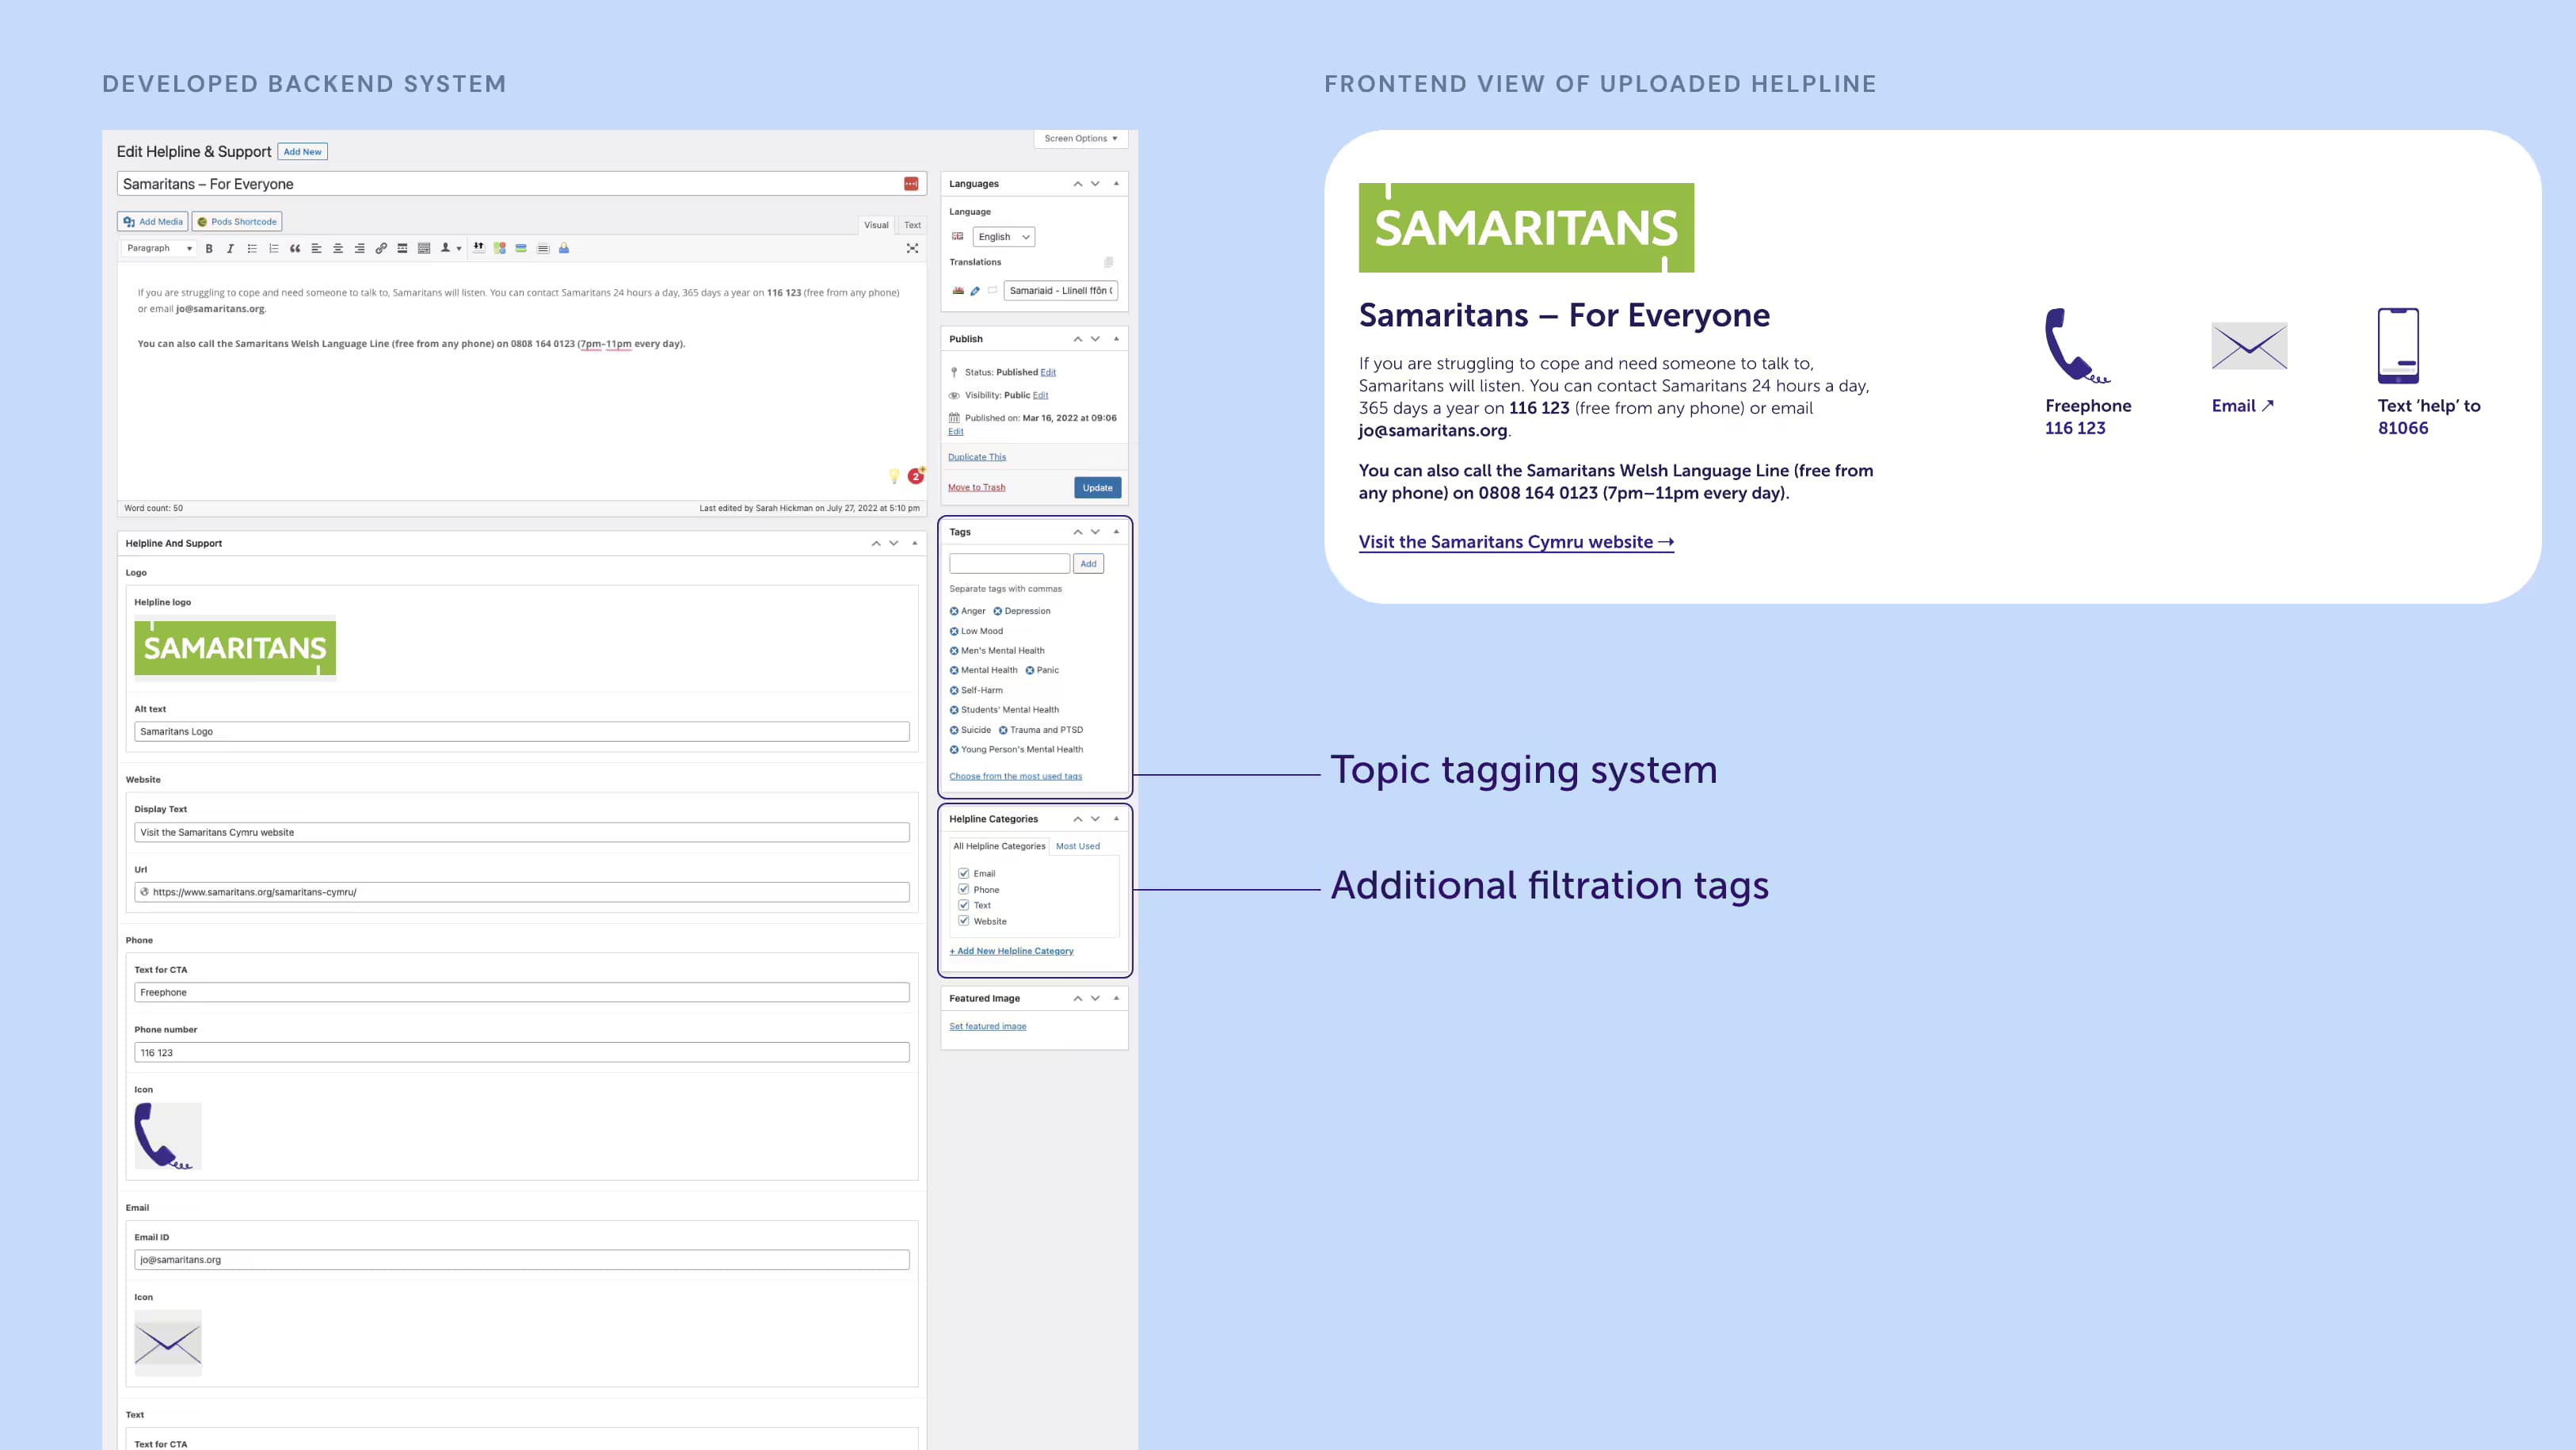The image size is (2576, 1450).
Task: Collapse the Featured Image panel
Action: (x=1116, y=998)
